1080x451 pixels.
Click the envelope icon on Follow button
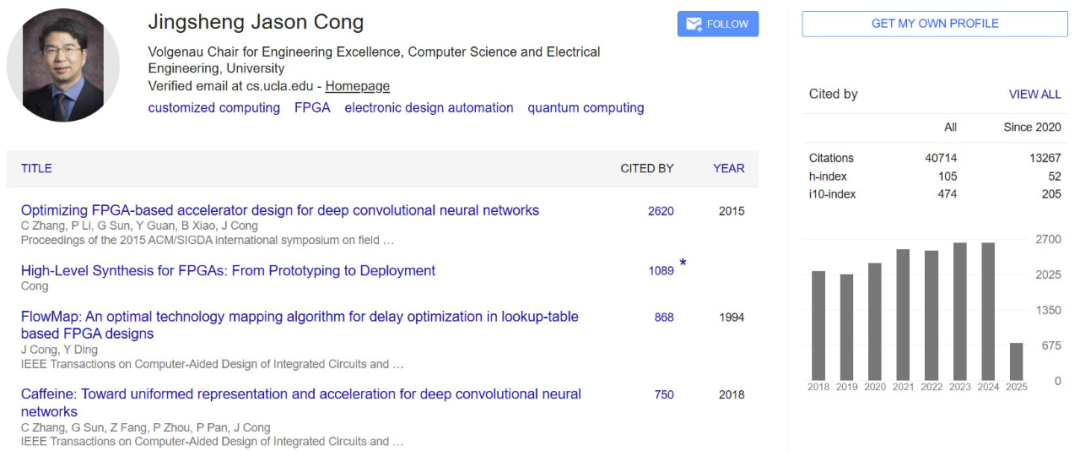point(693,24)
